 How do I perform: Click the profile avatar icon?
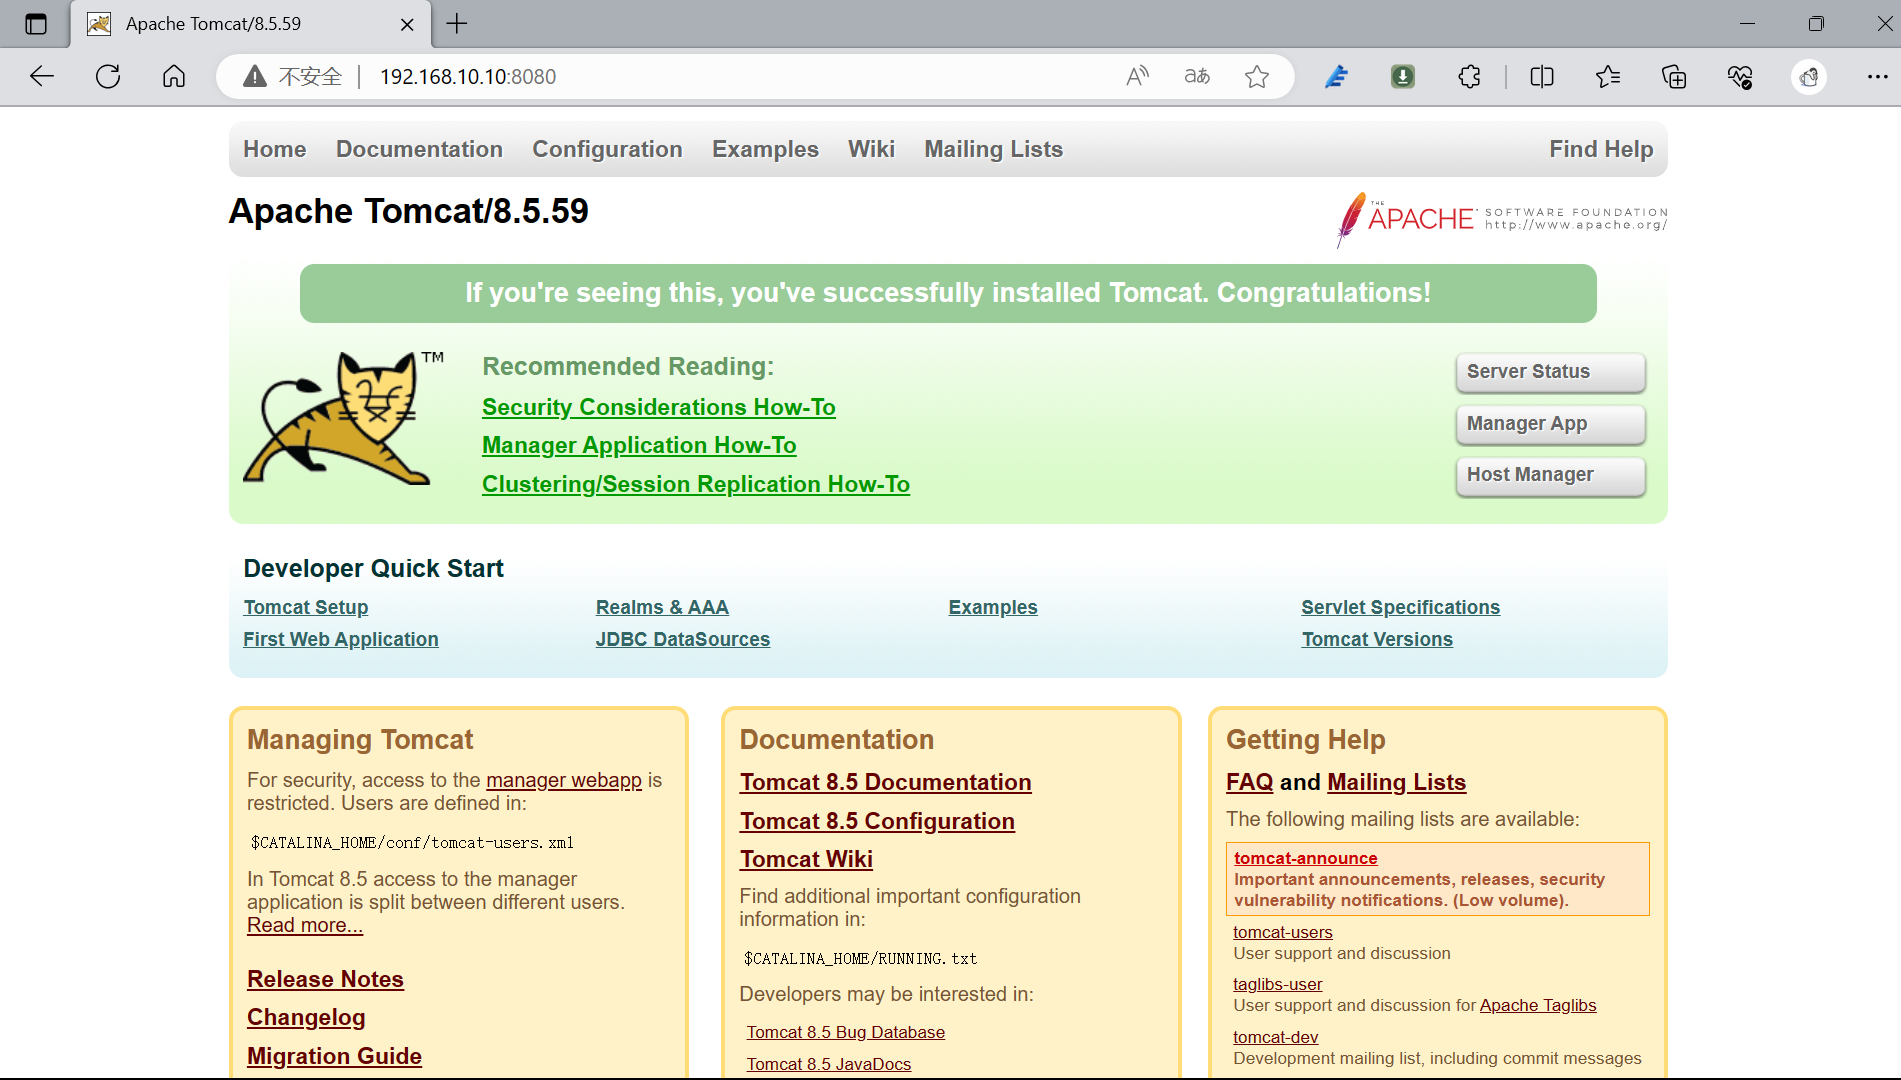pyautogui.click(x=1809, y=76)
